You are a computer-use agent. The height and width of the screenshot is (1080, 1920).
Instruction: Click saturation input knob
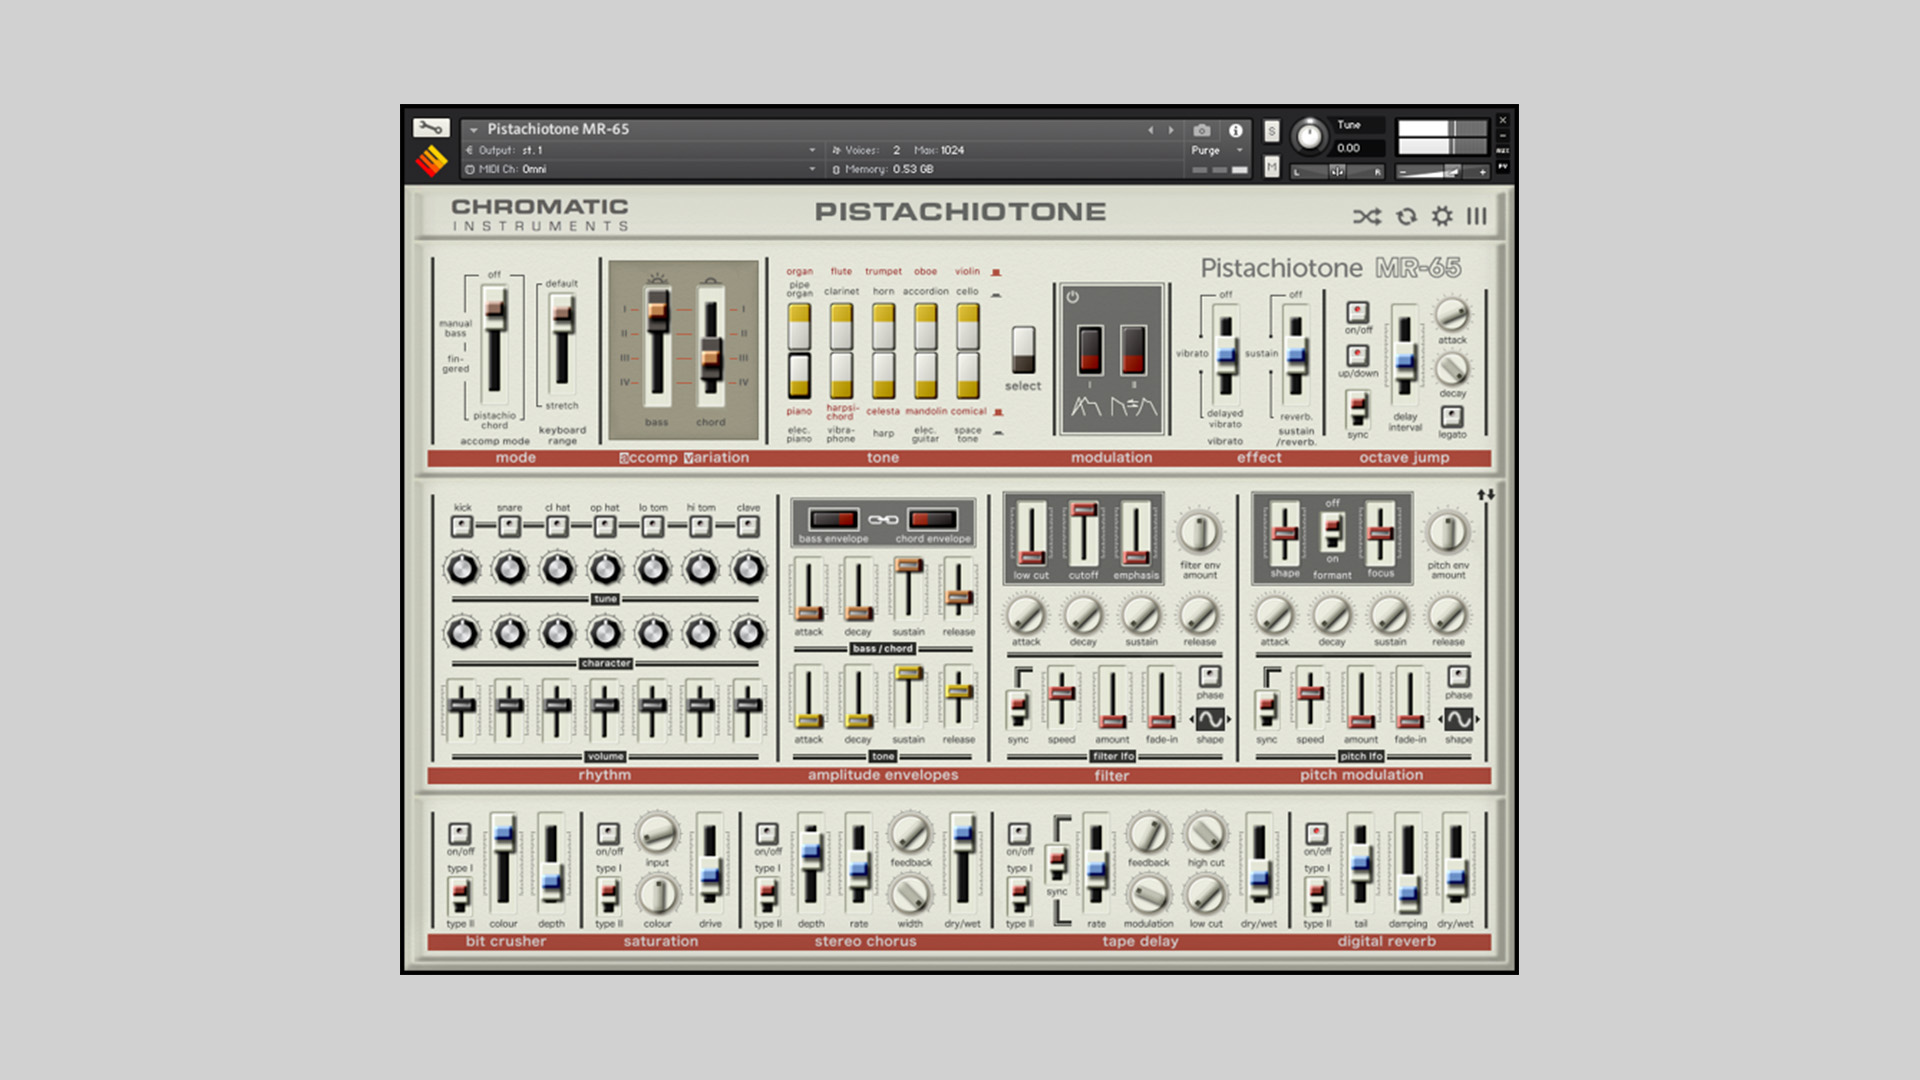(x=657, y=833)
